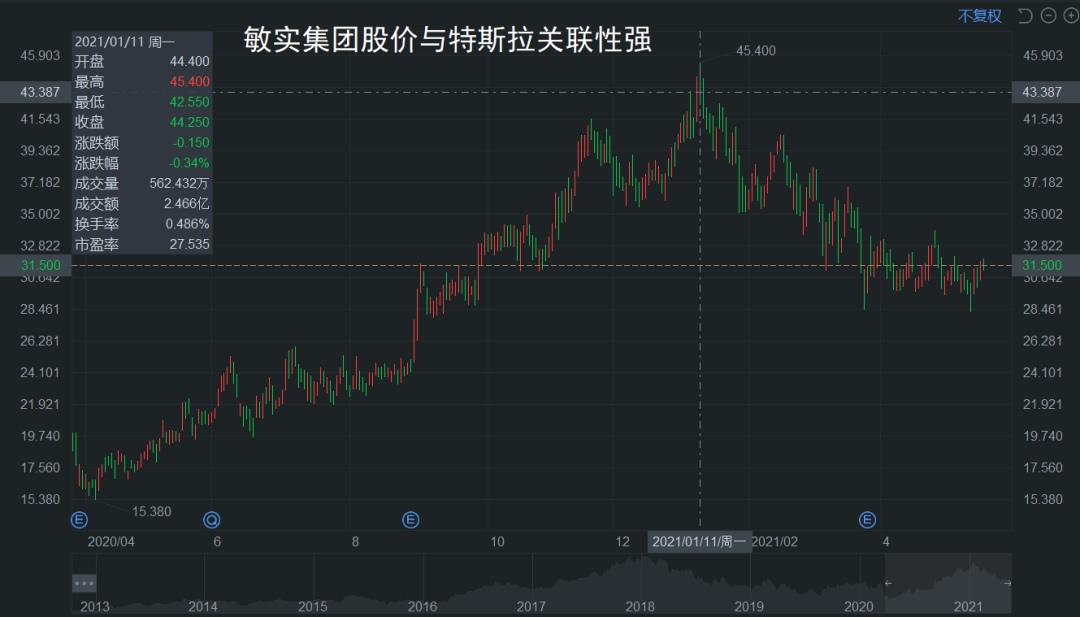Click the E event marker before April 2021
The image size is (1080, 617).
[x=867, y=520]
